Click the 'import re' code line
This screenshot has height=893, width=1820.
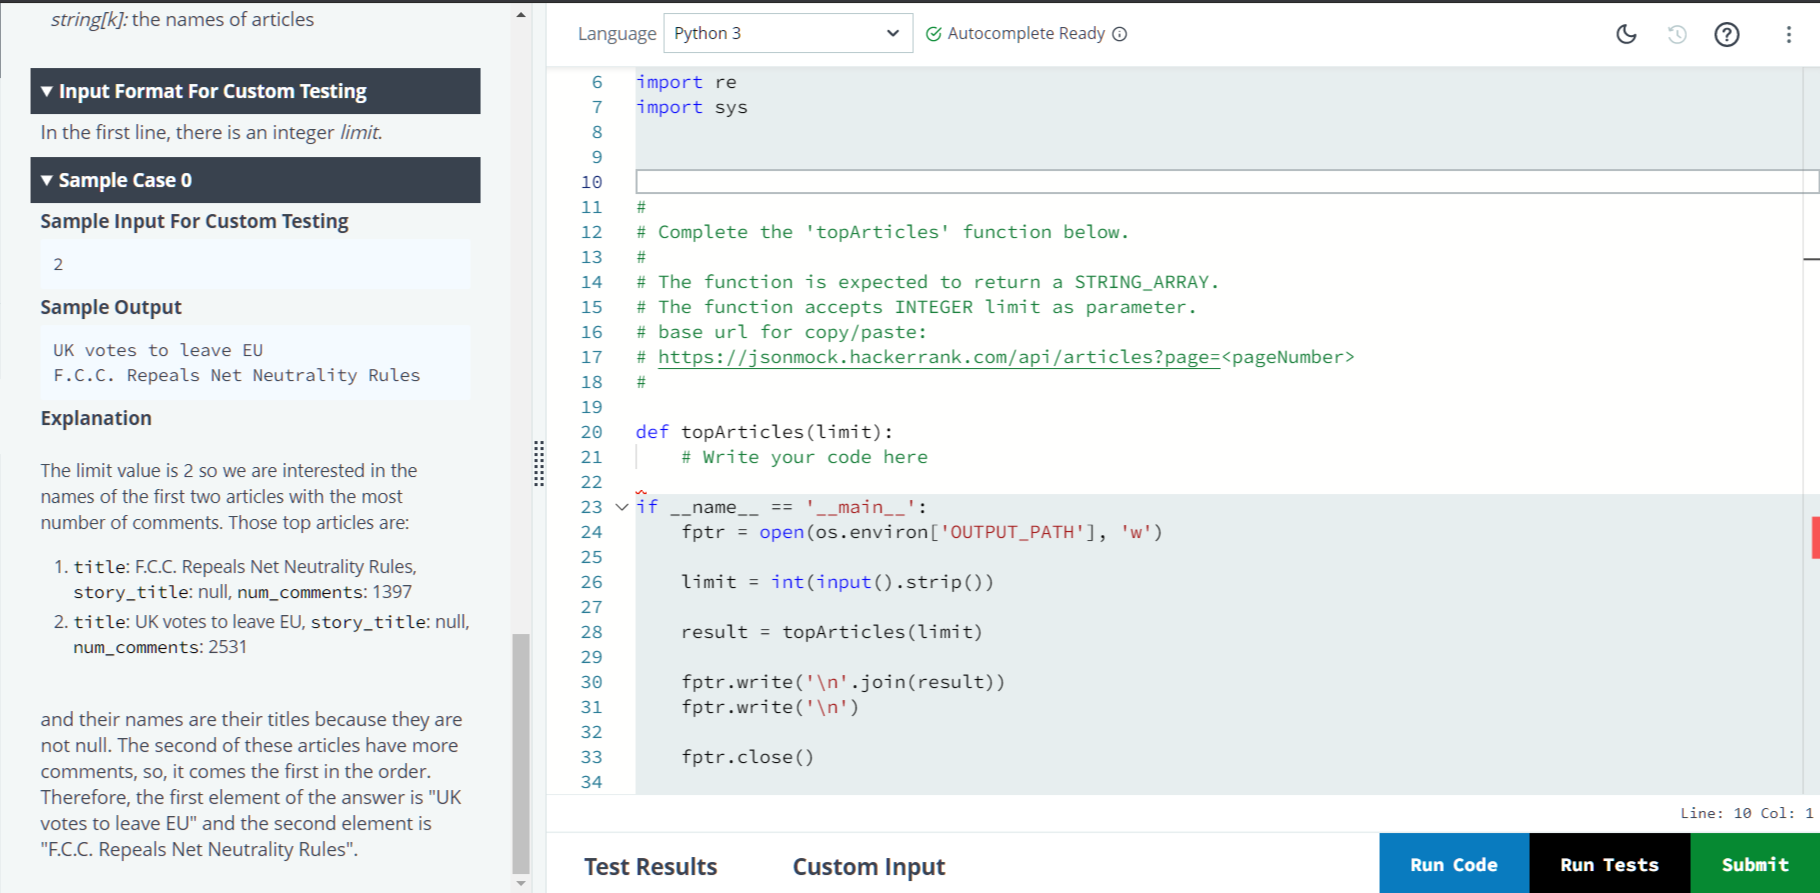(x=686, y=82)
